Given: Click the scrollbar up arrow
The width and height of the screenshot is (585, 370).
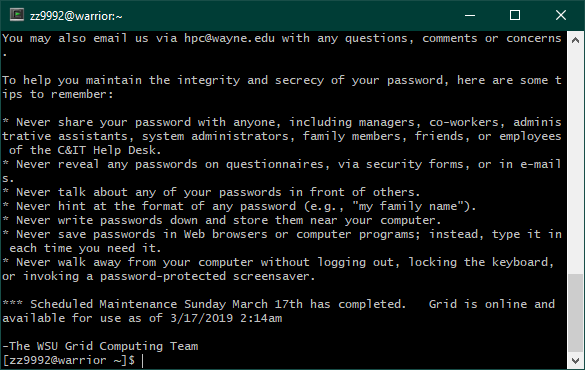Looking at the screenshot, I should 575,40.
